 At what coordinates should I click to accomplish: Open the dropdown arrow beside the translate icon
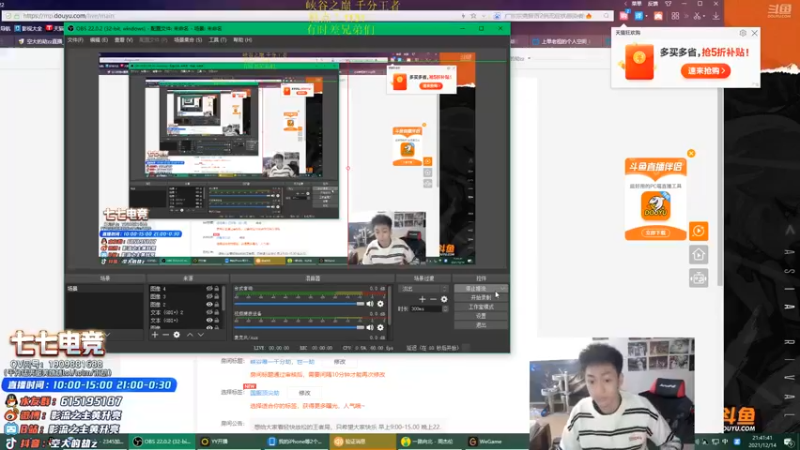click(x=646, y=16)
